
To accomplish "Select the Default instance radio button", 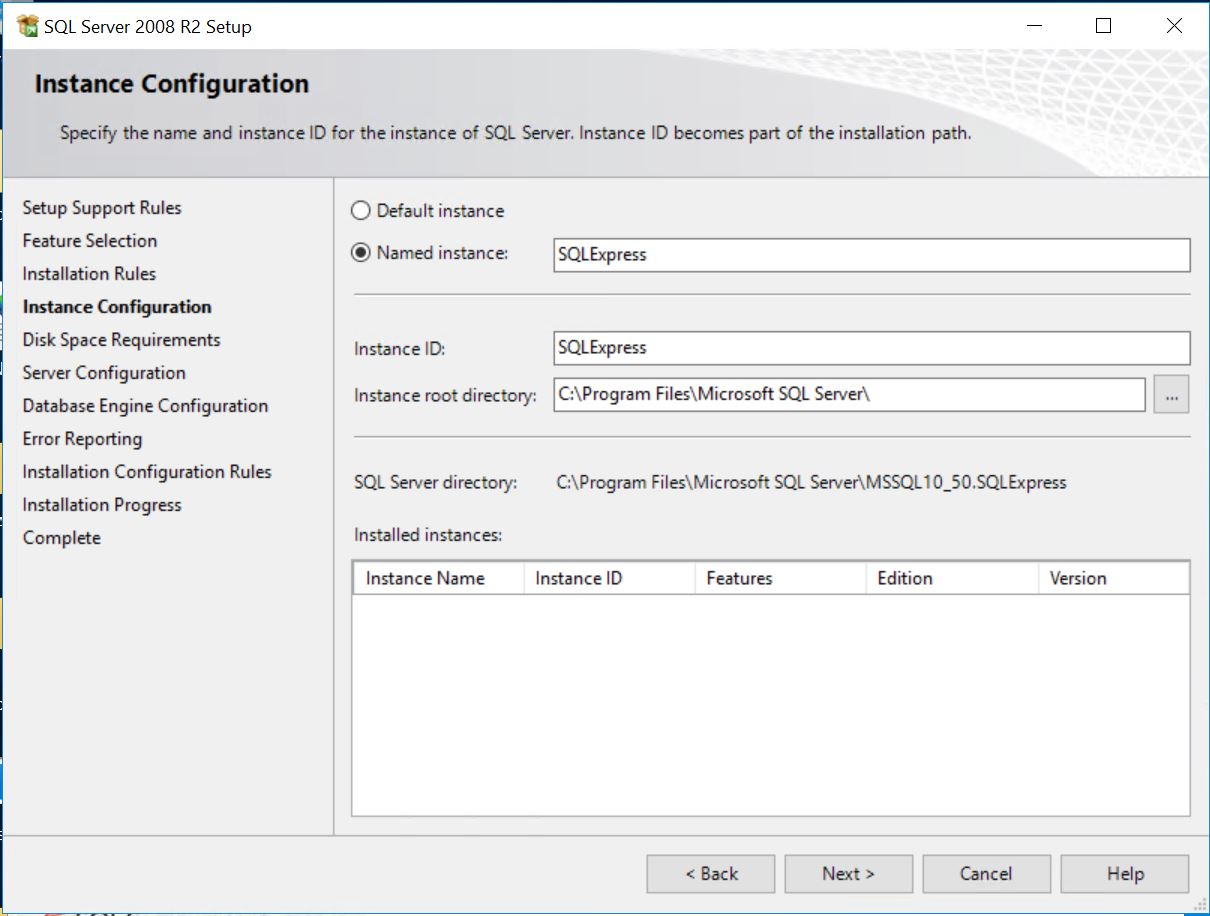I will [x=361, y=211].
